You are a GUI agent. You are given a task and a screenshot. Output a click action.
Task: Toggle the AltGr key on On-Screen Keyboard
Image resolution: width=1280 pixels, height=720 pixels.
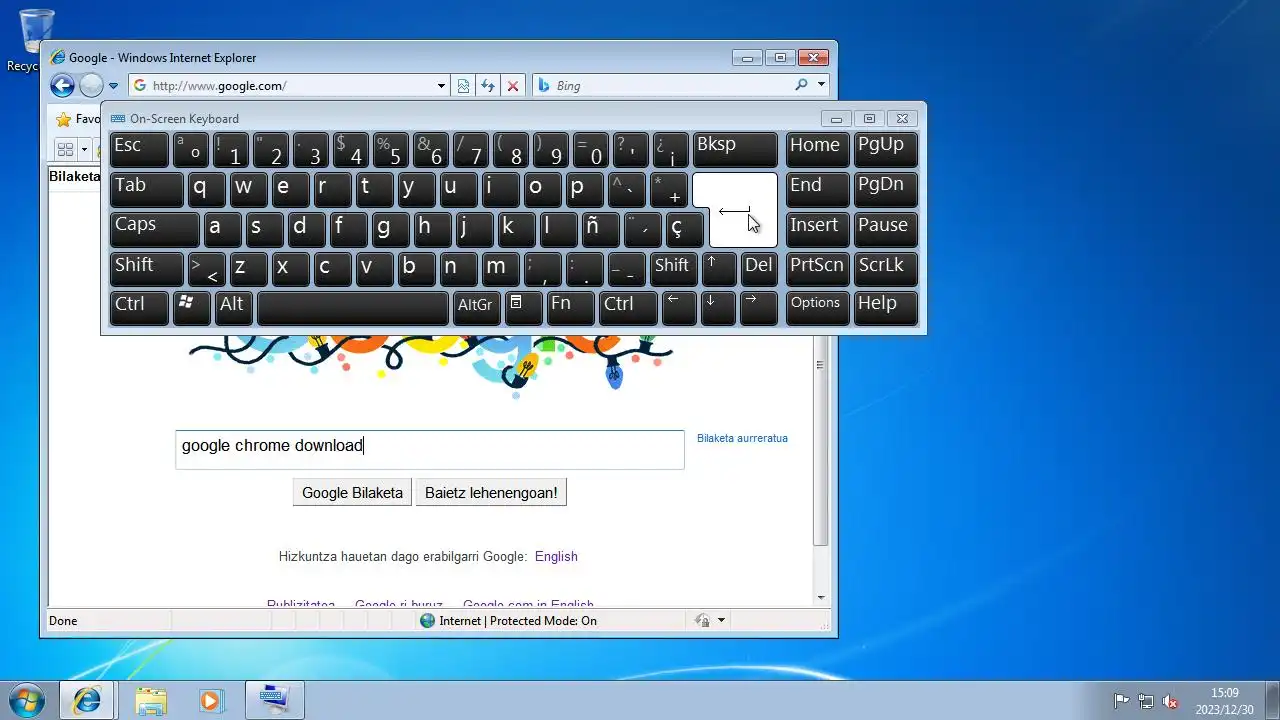[476, 309]
